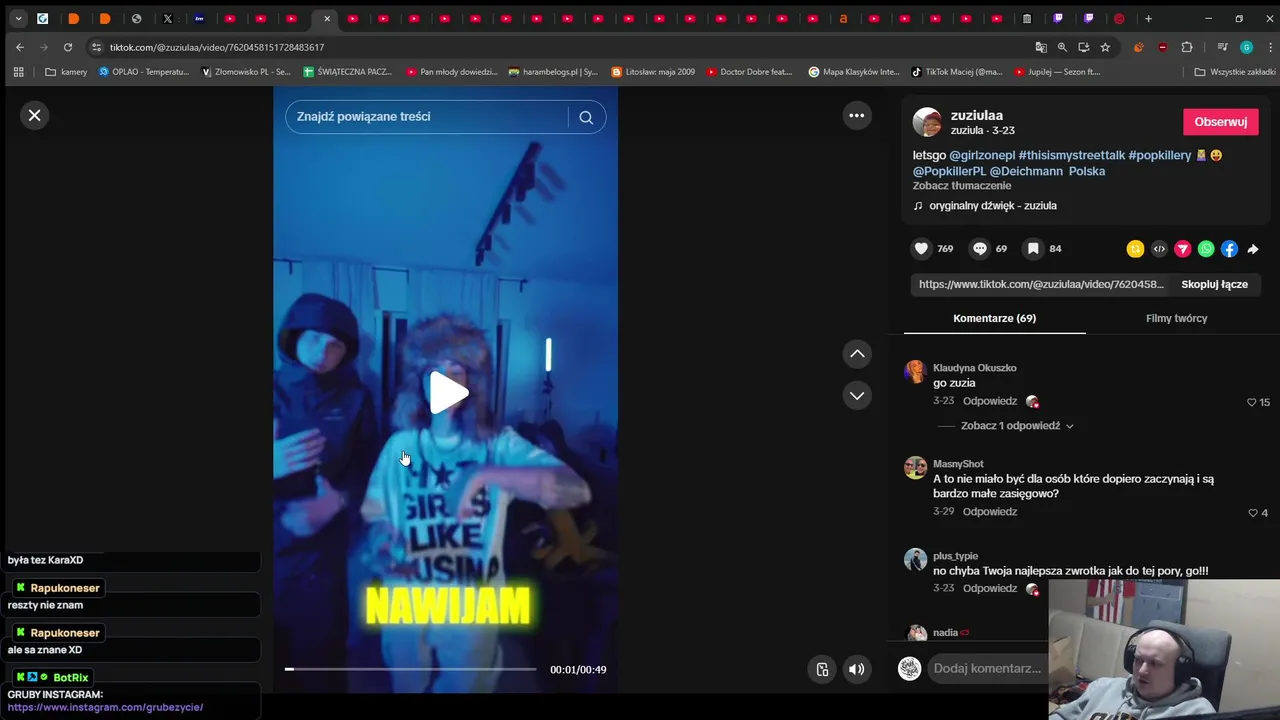1280x720 pixels.
Task: Go to next video with down arrow
Action: point(857,396)
